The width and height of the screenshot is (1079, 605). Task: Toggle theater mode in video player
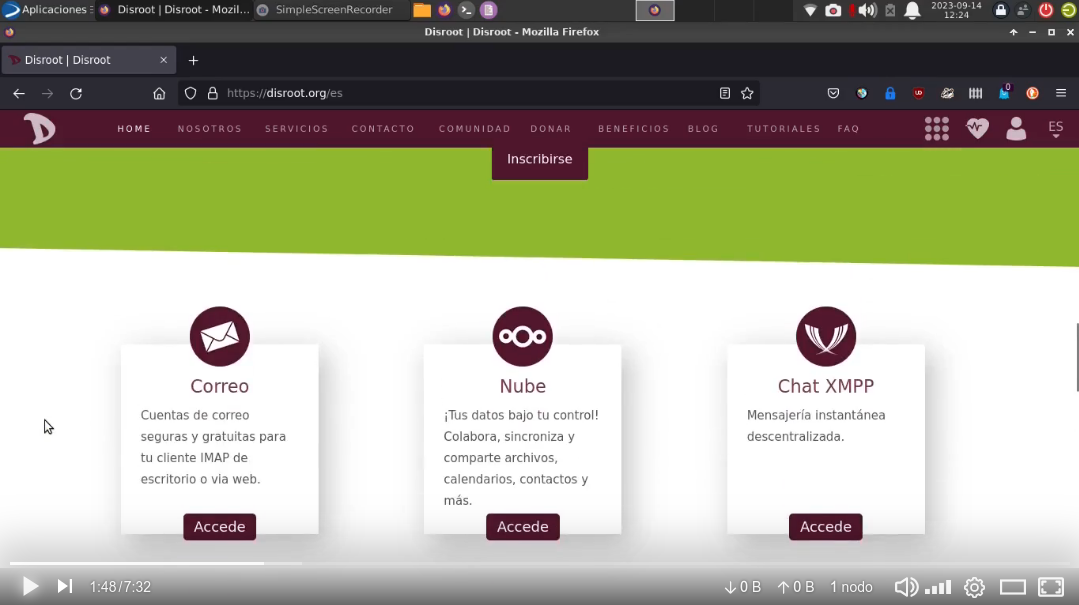point(1012,587)
